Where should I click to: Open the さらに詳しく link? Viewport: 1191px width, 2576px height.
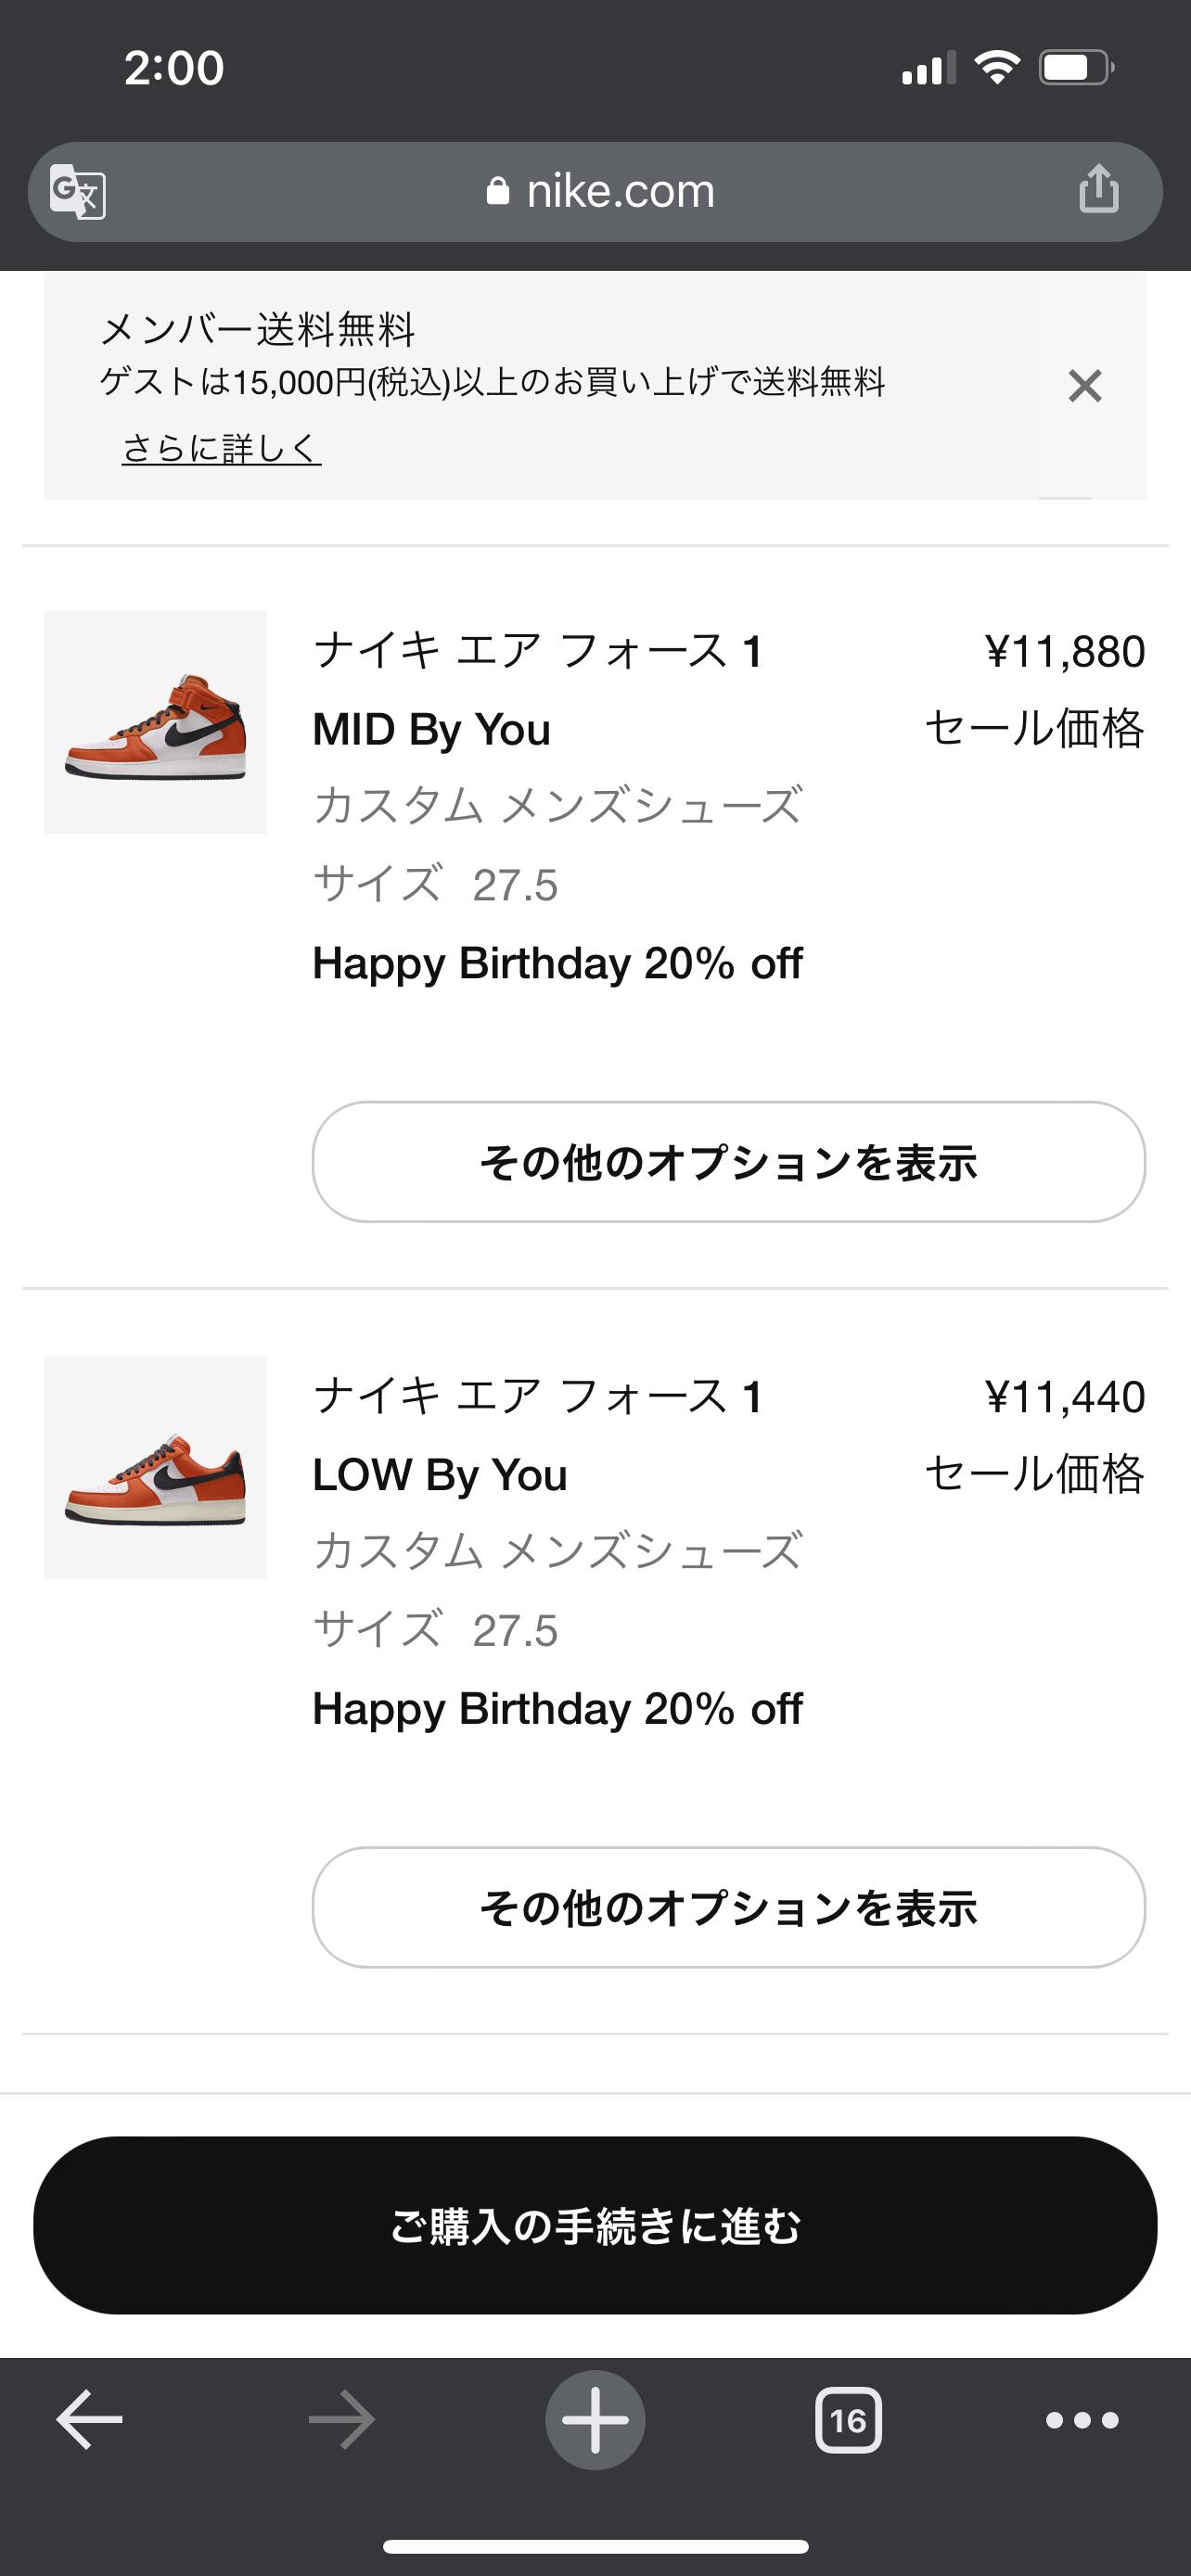[x=221, y=448]
